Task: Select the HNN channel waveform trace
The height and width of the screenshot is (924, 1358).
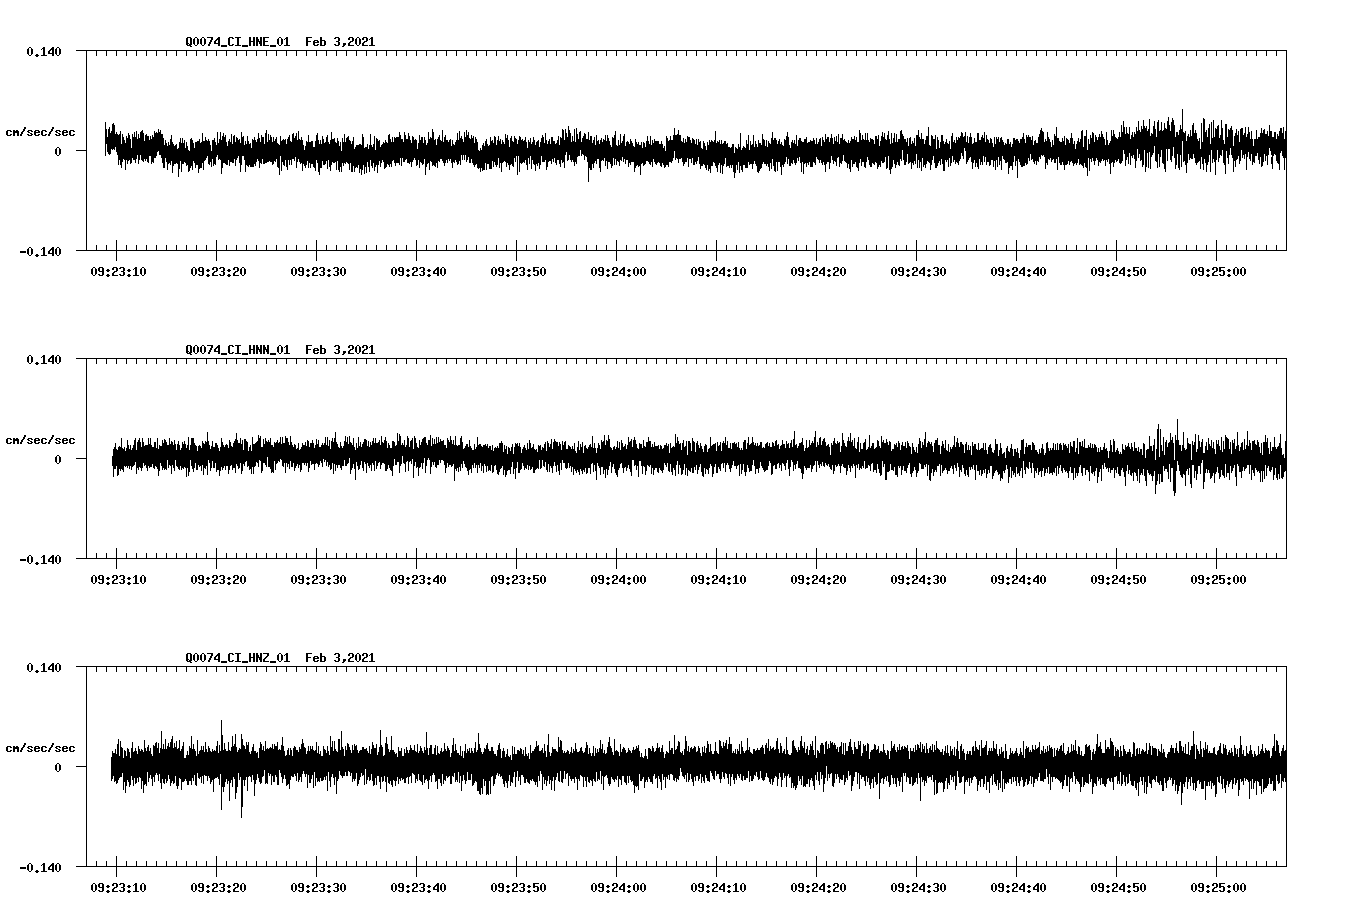Action: pos(600,460)
